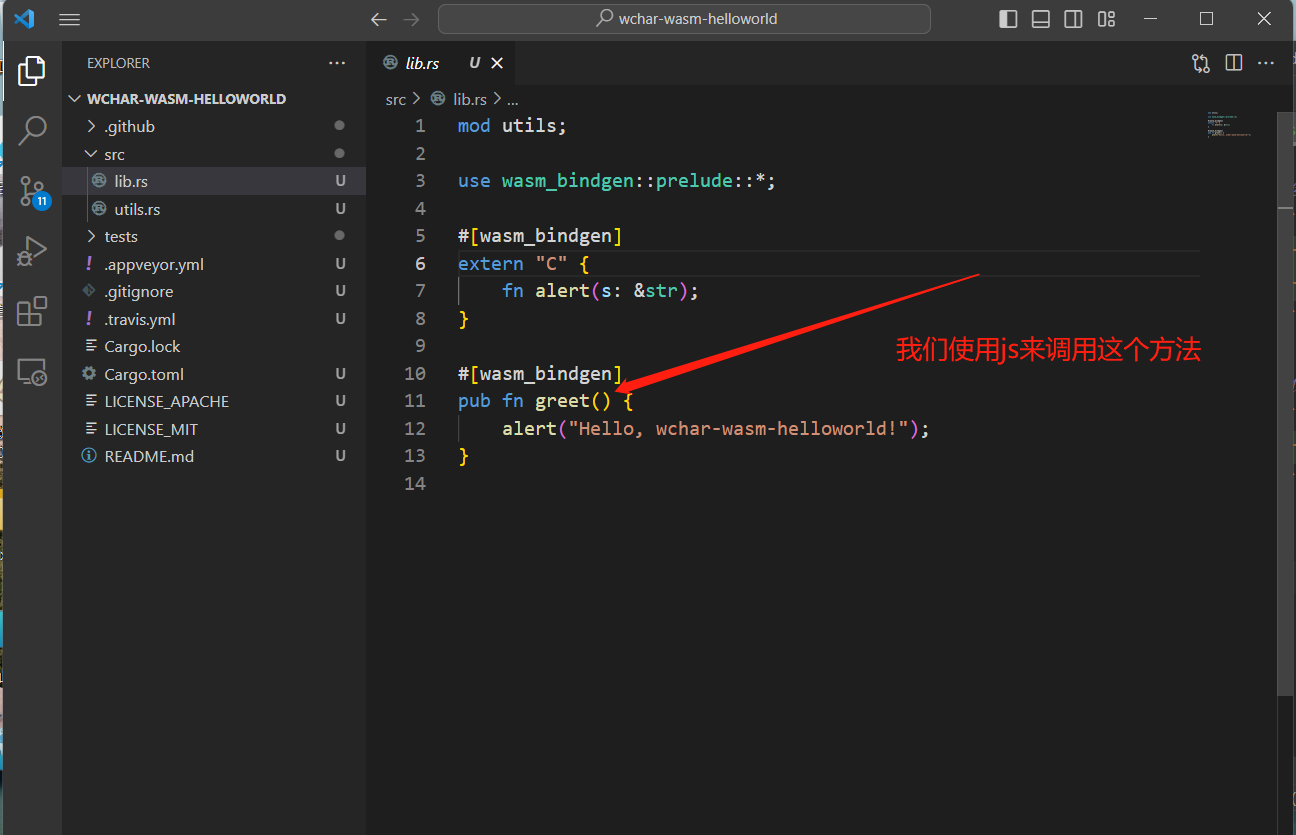
Task: Toggle secondary side bar visibility
Action: pyautogui.click(x=1073, y=19)
